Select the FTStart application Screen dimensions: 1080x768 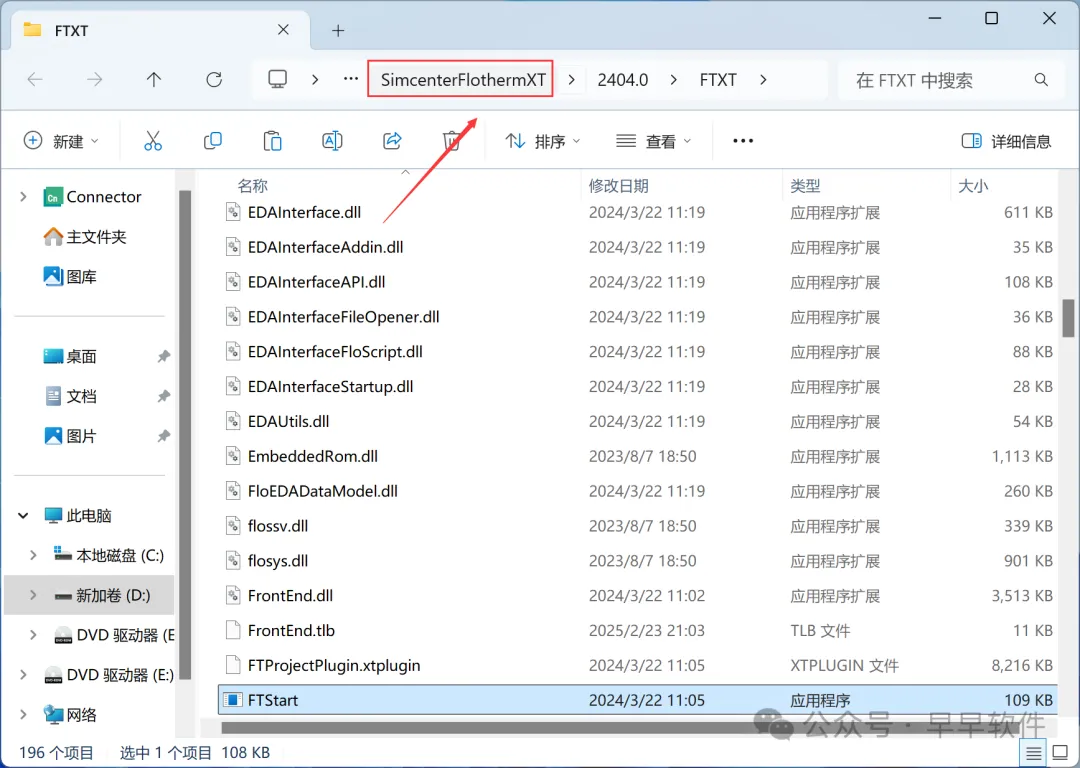click(x=637, y=700)
